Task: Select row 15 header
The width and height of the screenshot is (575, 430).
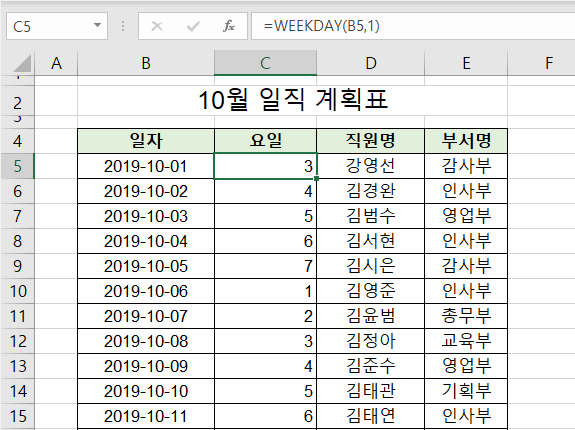Action: [x=17, y=416]
